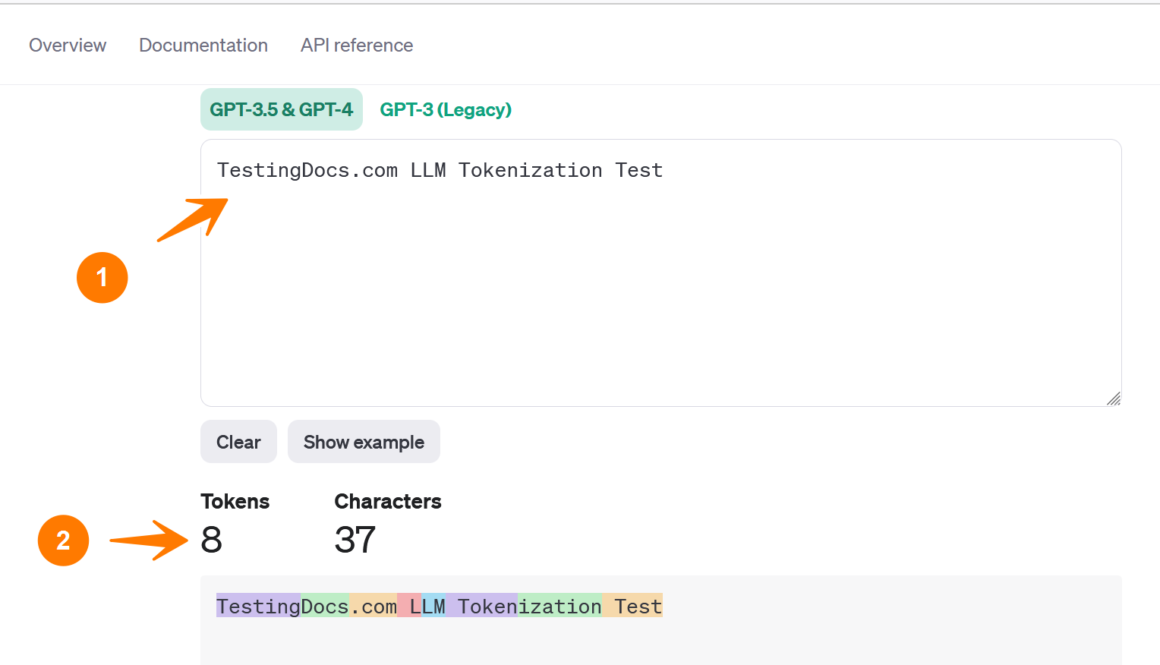Click the purple highlighted "Testing" token
The width and height of the screenshot is (1160, 665).
coord(258,606)
